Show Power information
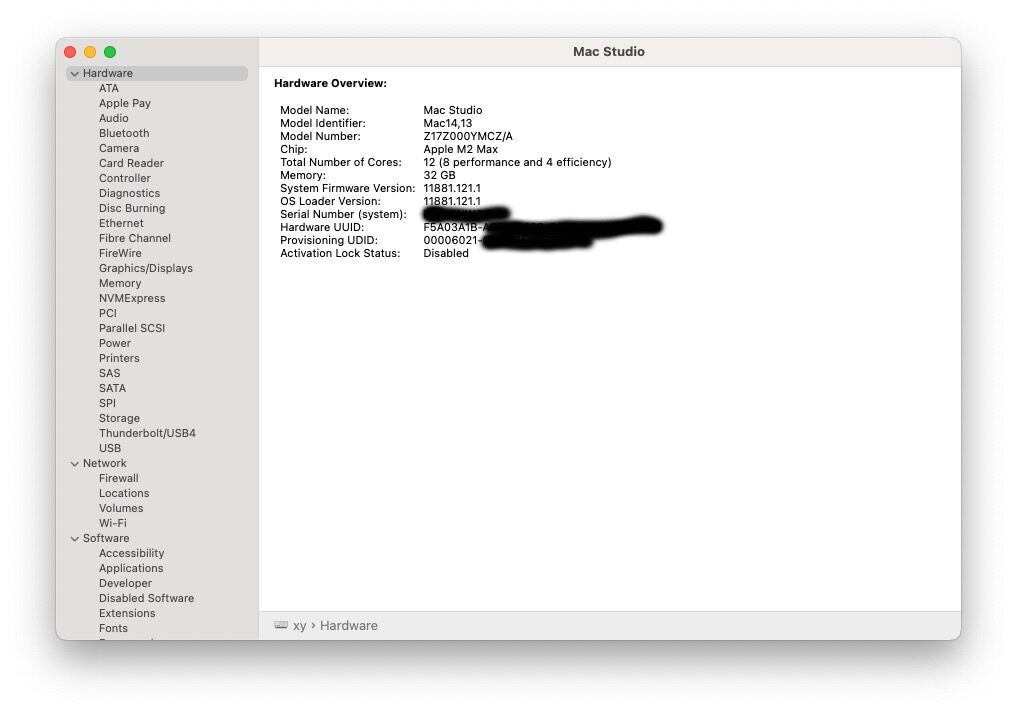1017x714 pixels. [115, 343]
